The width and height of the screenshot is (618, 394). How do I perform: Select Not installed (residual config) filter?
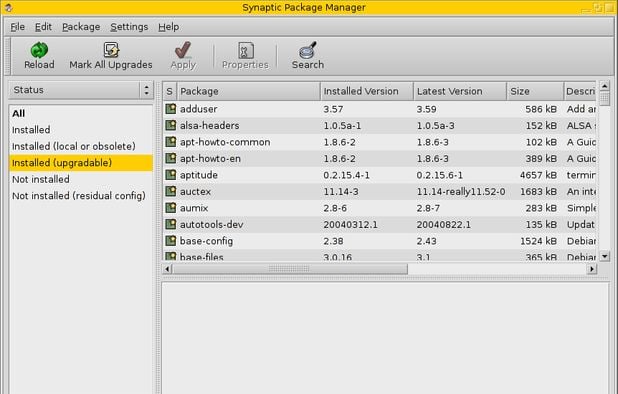pos(79,196)
